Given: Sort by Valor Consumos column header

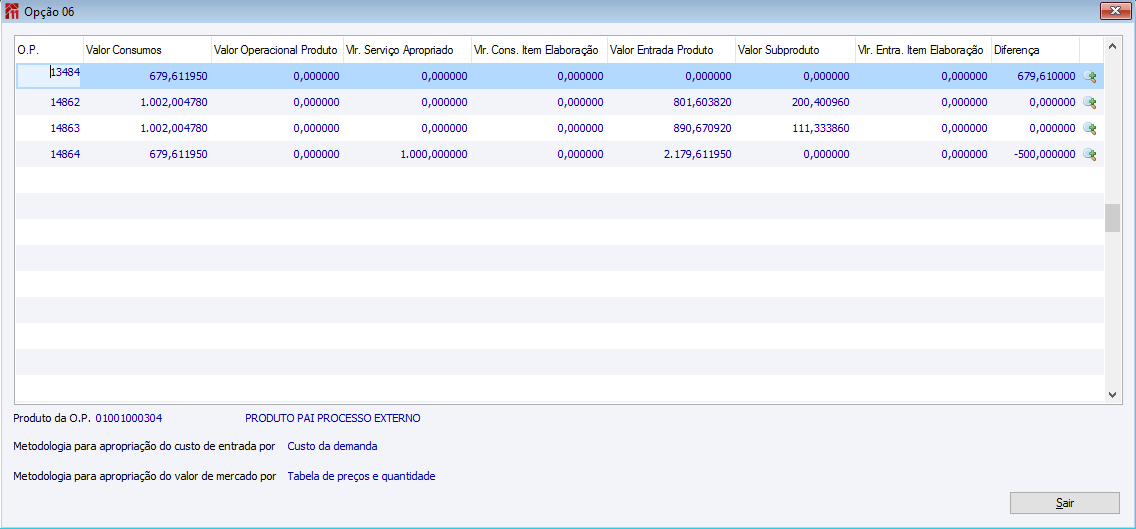Looking at the screenshot, I should click(147, 50).
